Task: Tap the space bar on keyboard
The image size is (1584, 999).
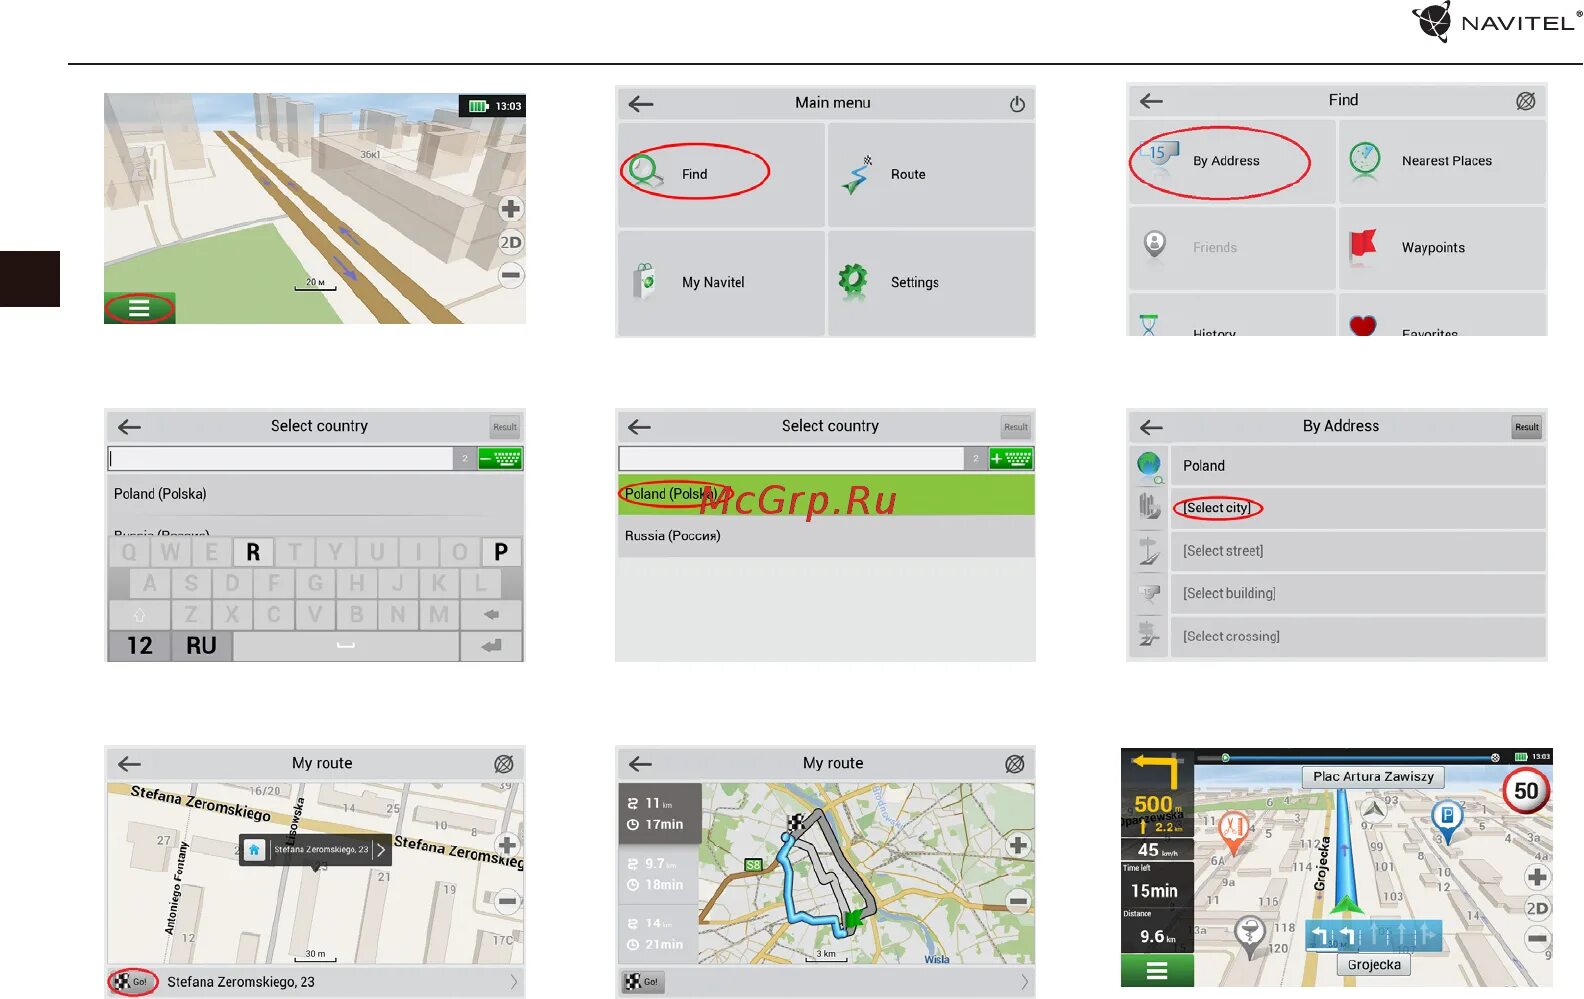Action: (346, 646)
